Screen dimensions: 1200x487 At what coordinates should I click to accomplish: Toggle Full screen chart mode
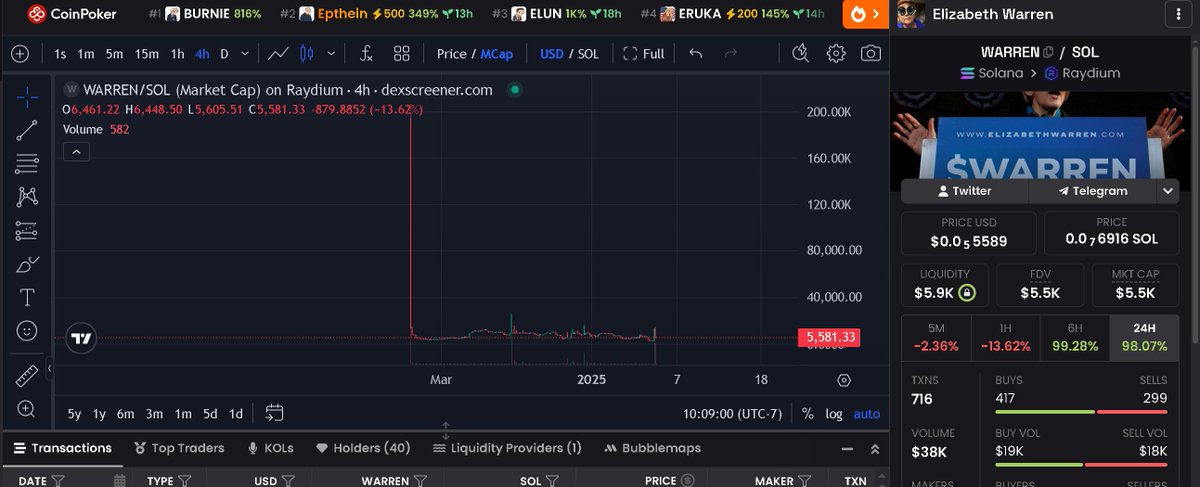(x=643, y=53)
